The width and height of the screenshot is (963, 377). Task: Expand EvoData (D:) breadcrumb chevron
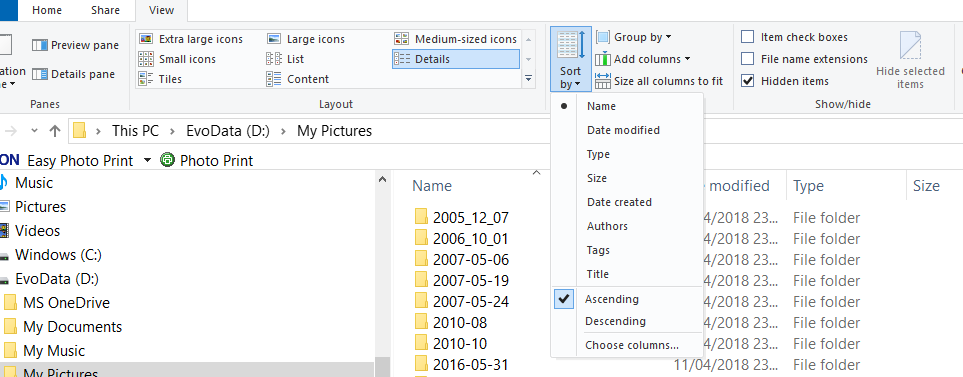(283, 131)
